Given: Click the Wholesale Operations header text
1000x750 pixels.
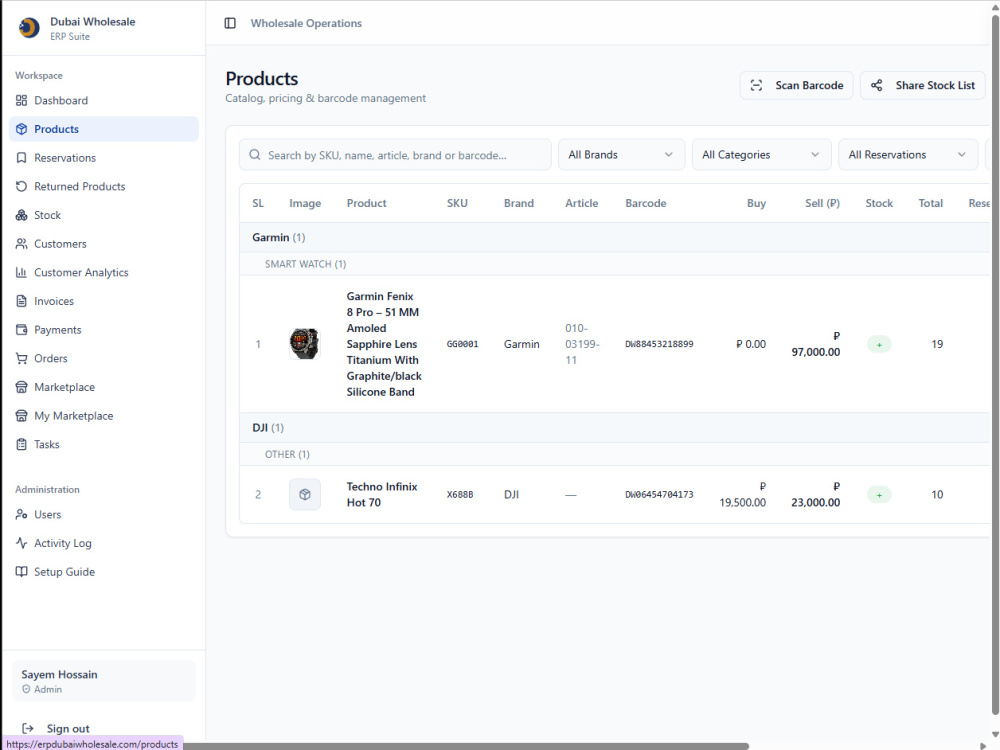Looking at the screenshot, I should 306,23.
